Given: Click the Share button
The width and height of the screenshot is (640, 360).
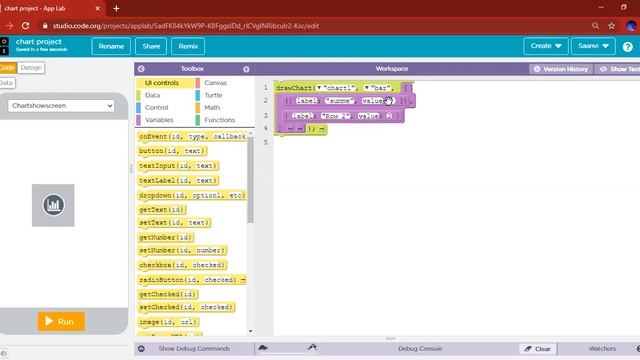Looking at the screenshot, I should 151,47.
